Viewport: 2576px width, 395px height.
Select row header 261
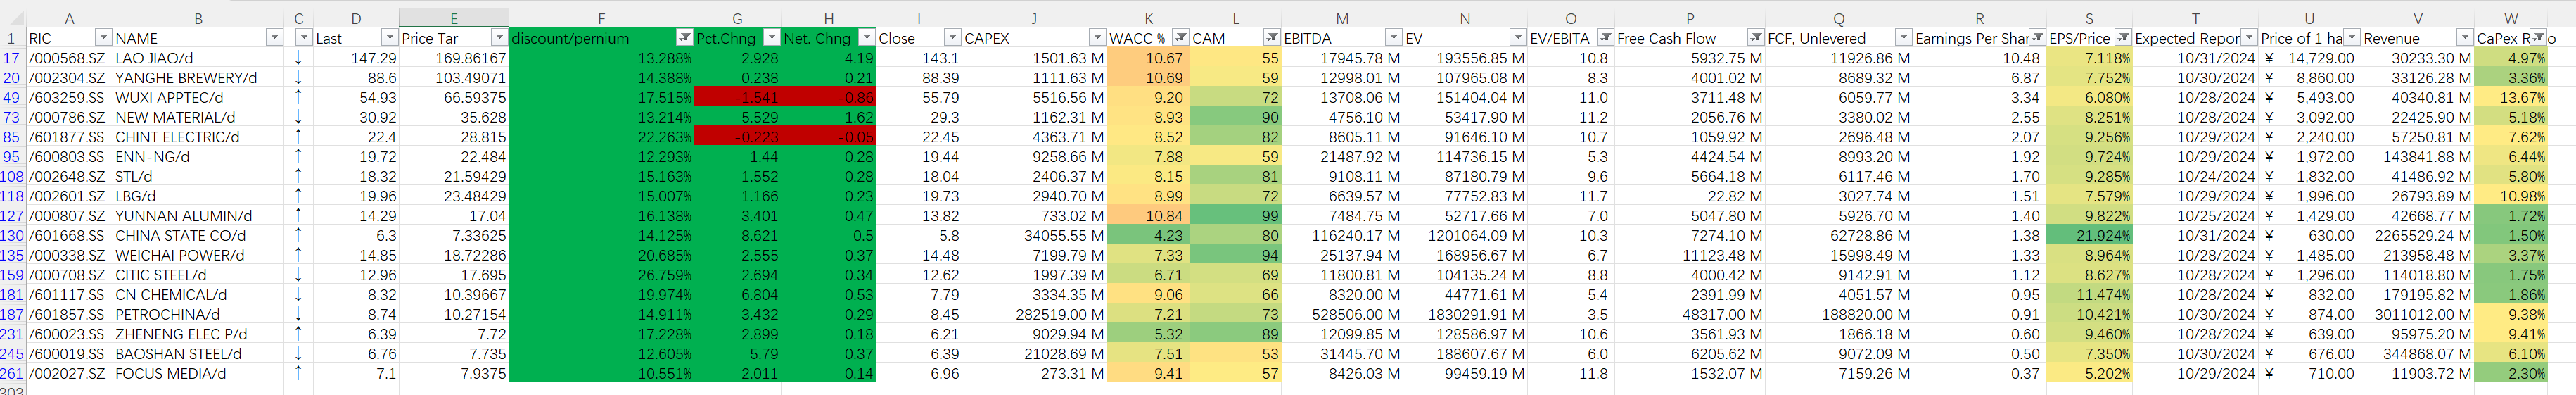click(12, 373)
